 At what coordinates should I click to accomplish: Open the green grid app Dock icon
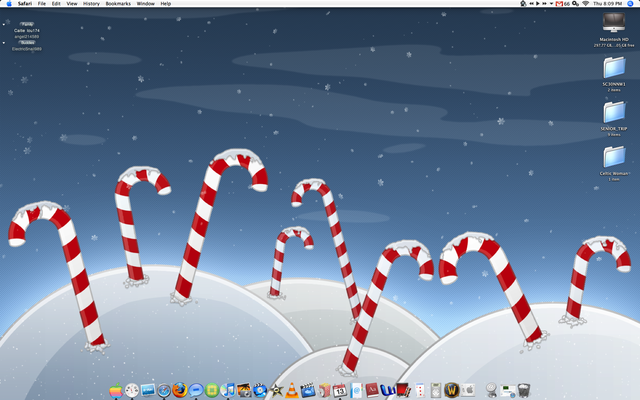212,391
